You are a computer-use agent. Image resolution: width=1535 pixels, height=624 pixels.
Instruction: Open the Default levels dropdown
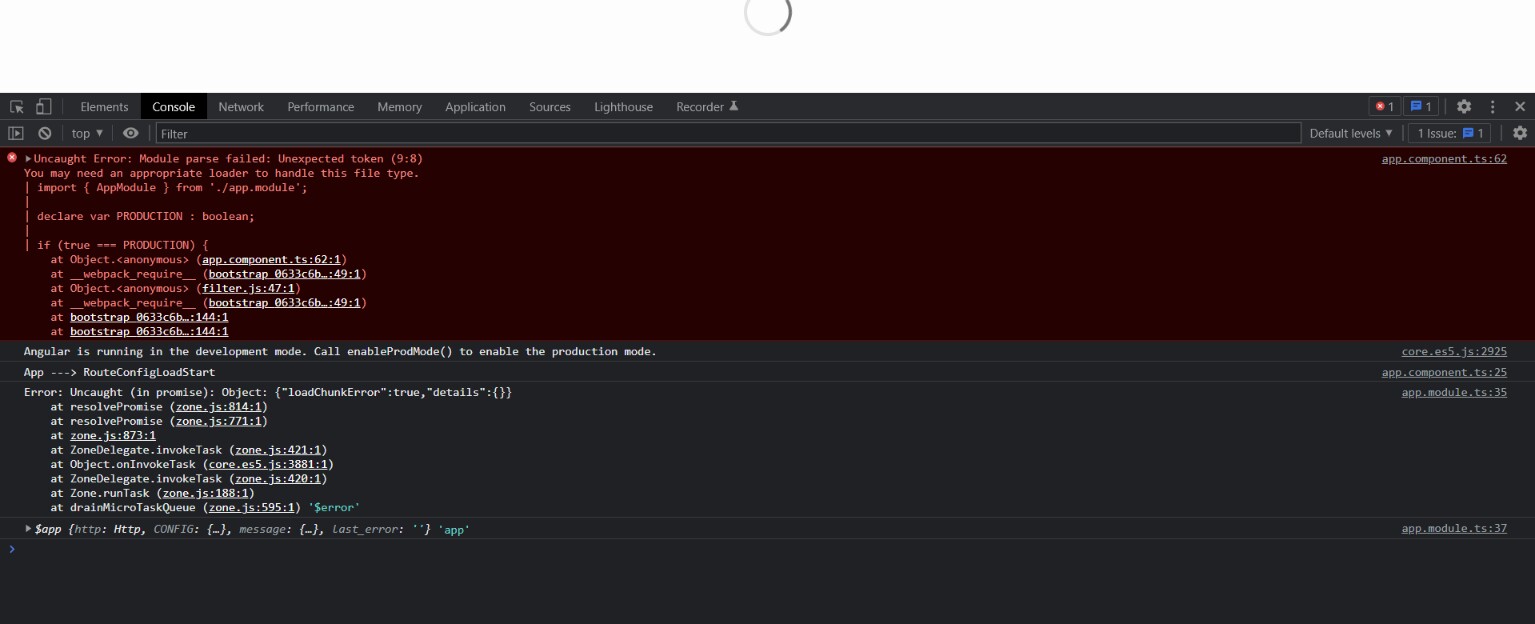(1353, 133)
